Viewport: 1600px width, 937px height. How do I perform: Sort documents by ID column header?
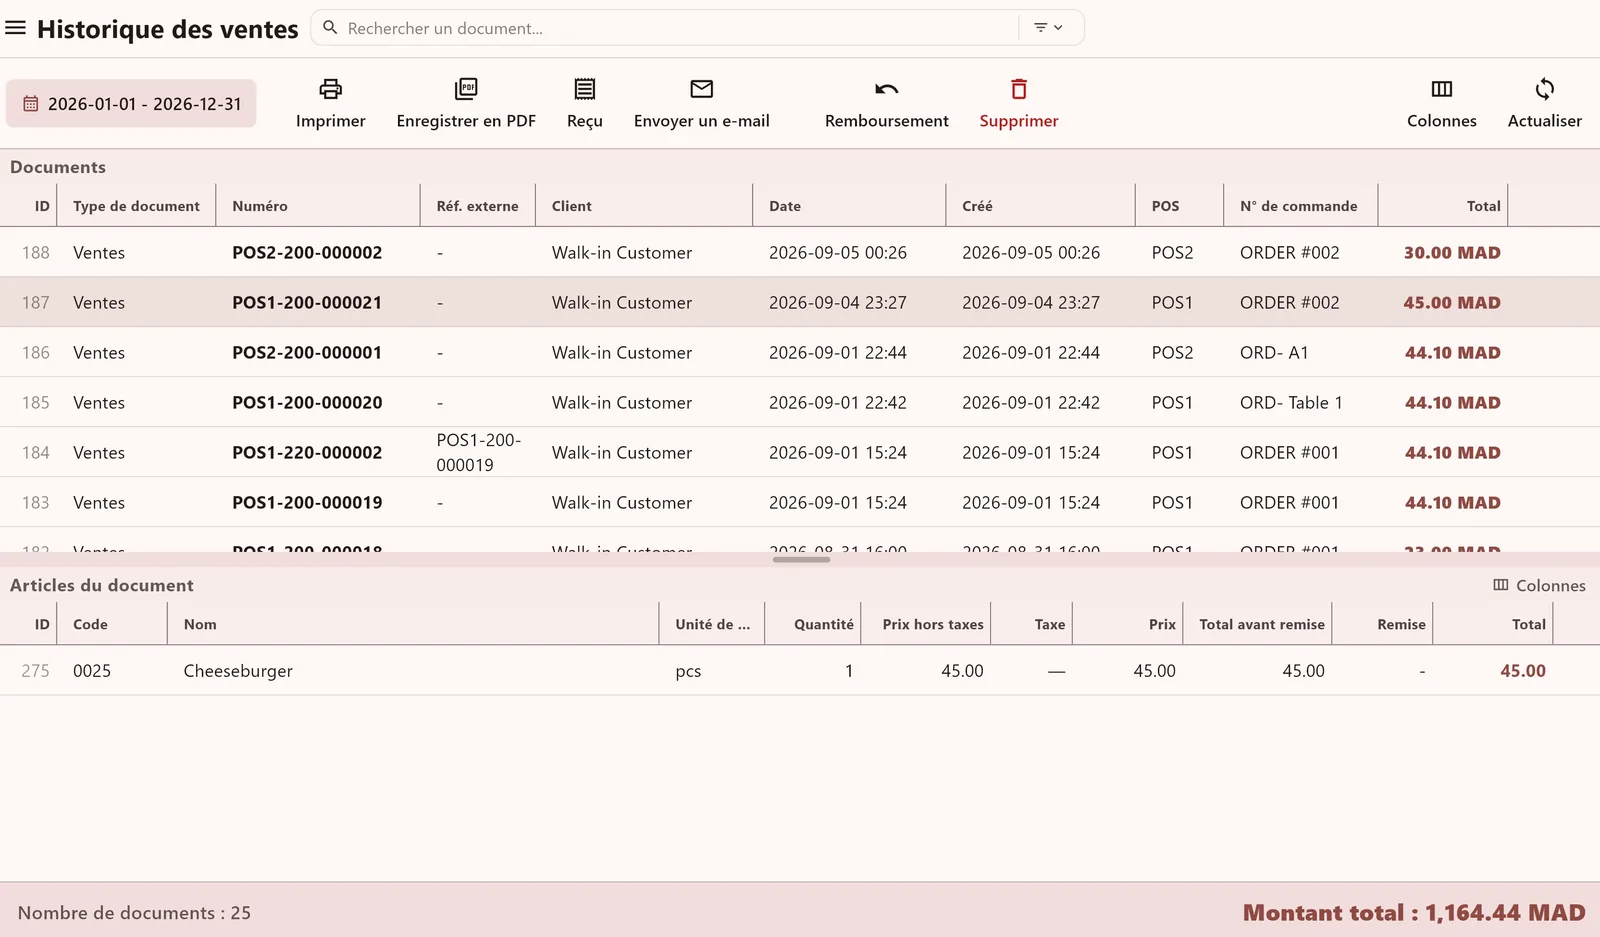(x=42, y=206)
